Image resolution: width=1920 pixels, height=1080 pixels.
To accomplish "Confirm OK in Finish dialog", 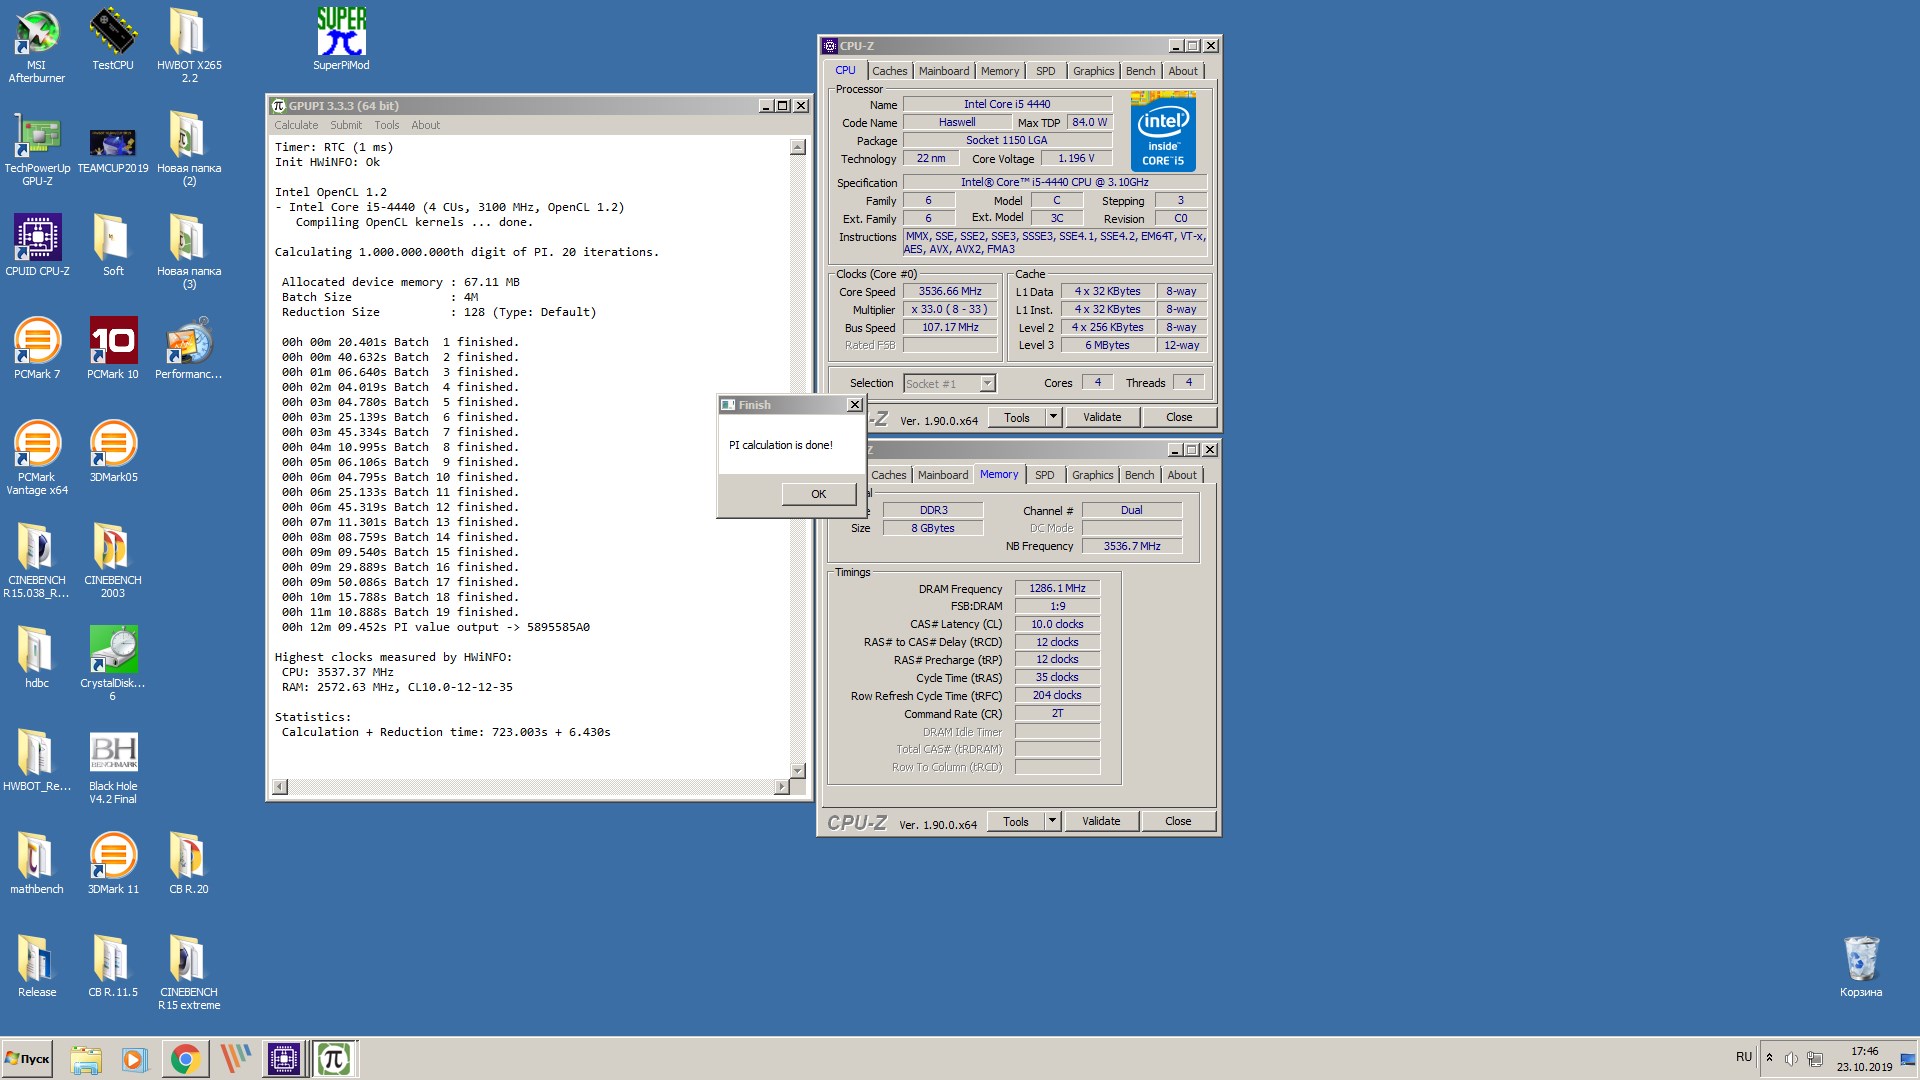I will tap(818, 494).
